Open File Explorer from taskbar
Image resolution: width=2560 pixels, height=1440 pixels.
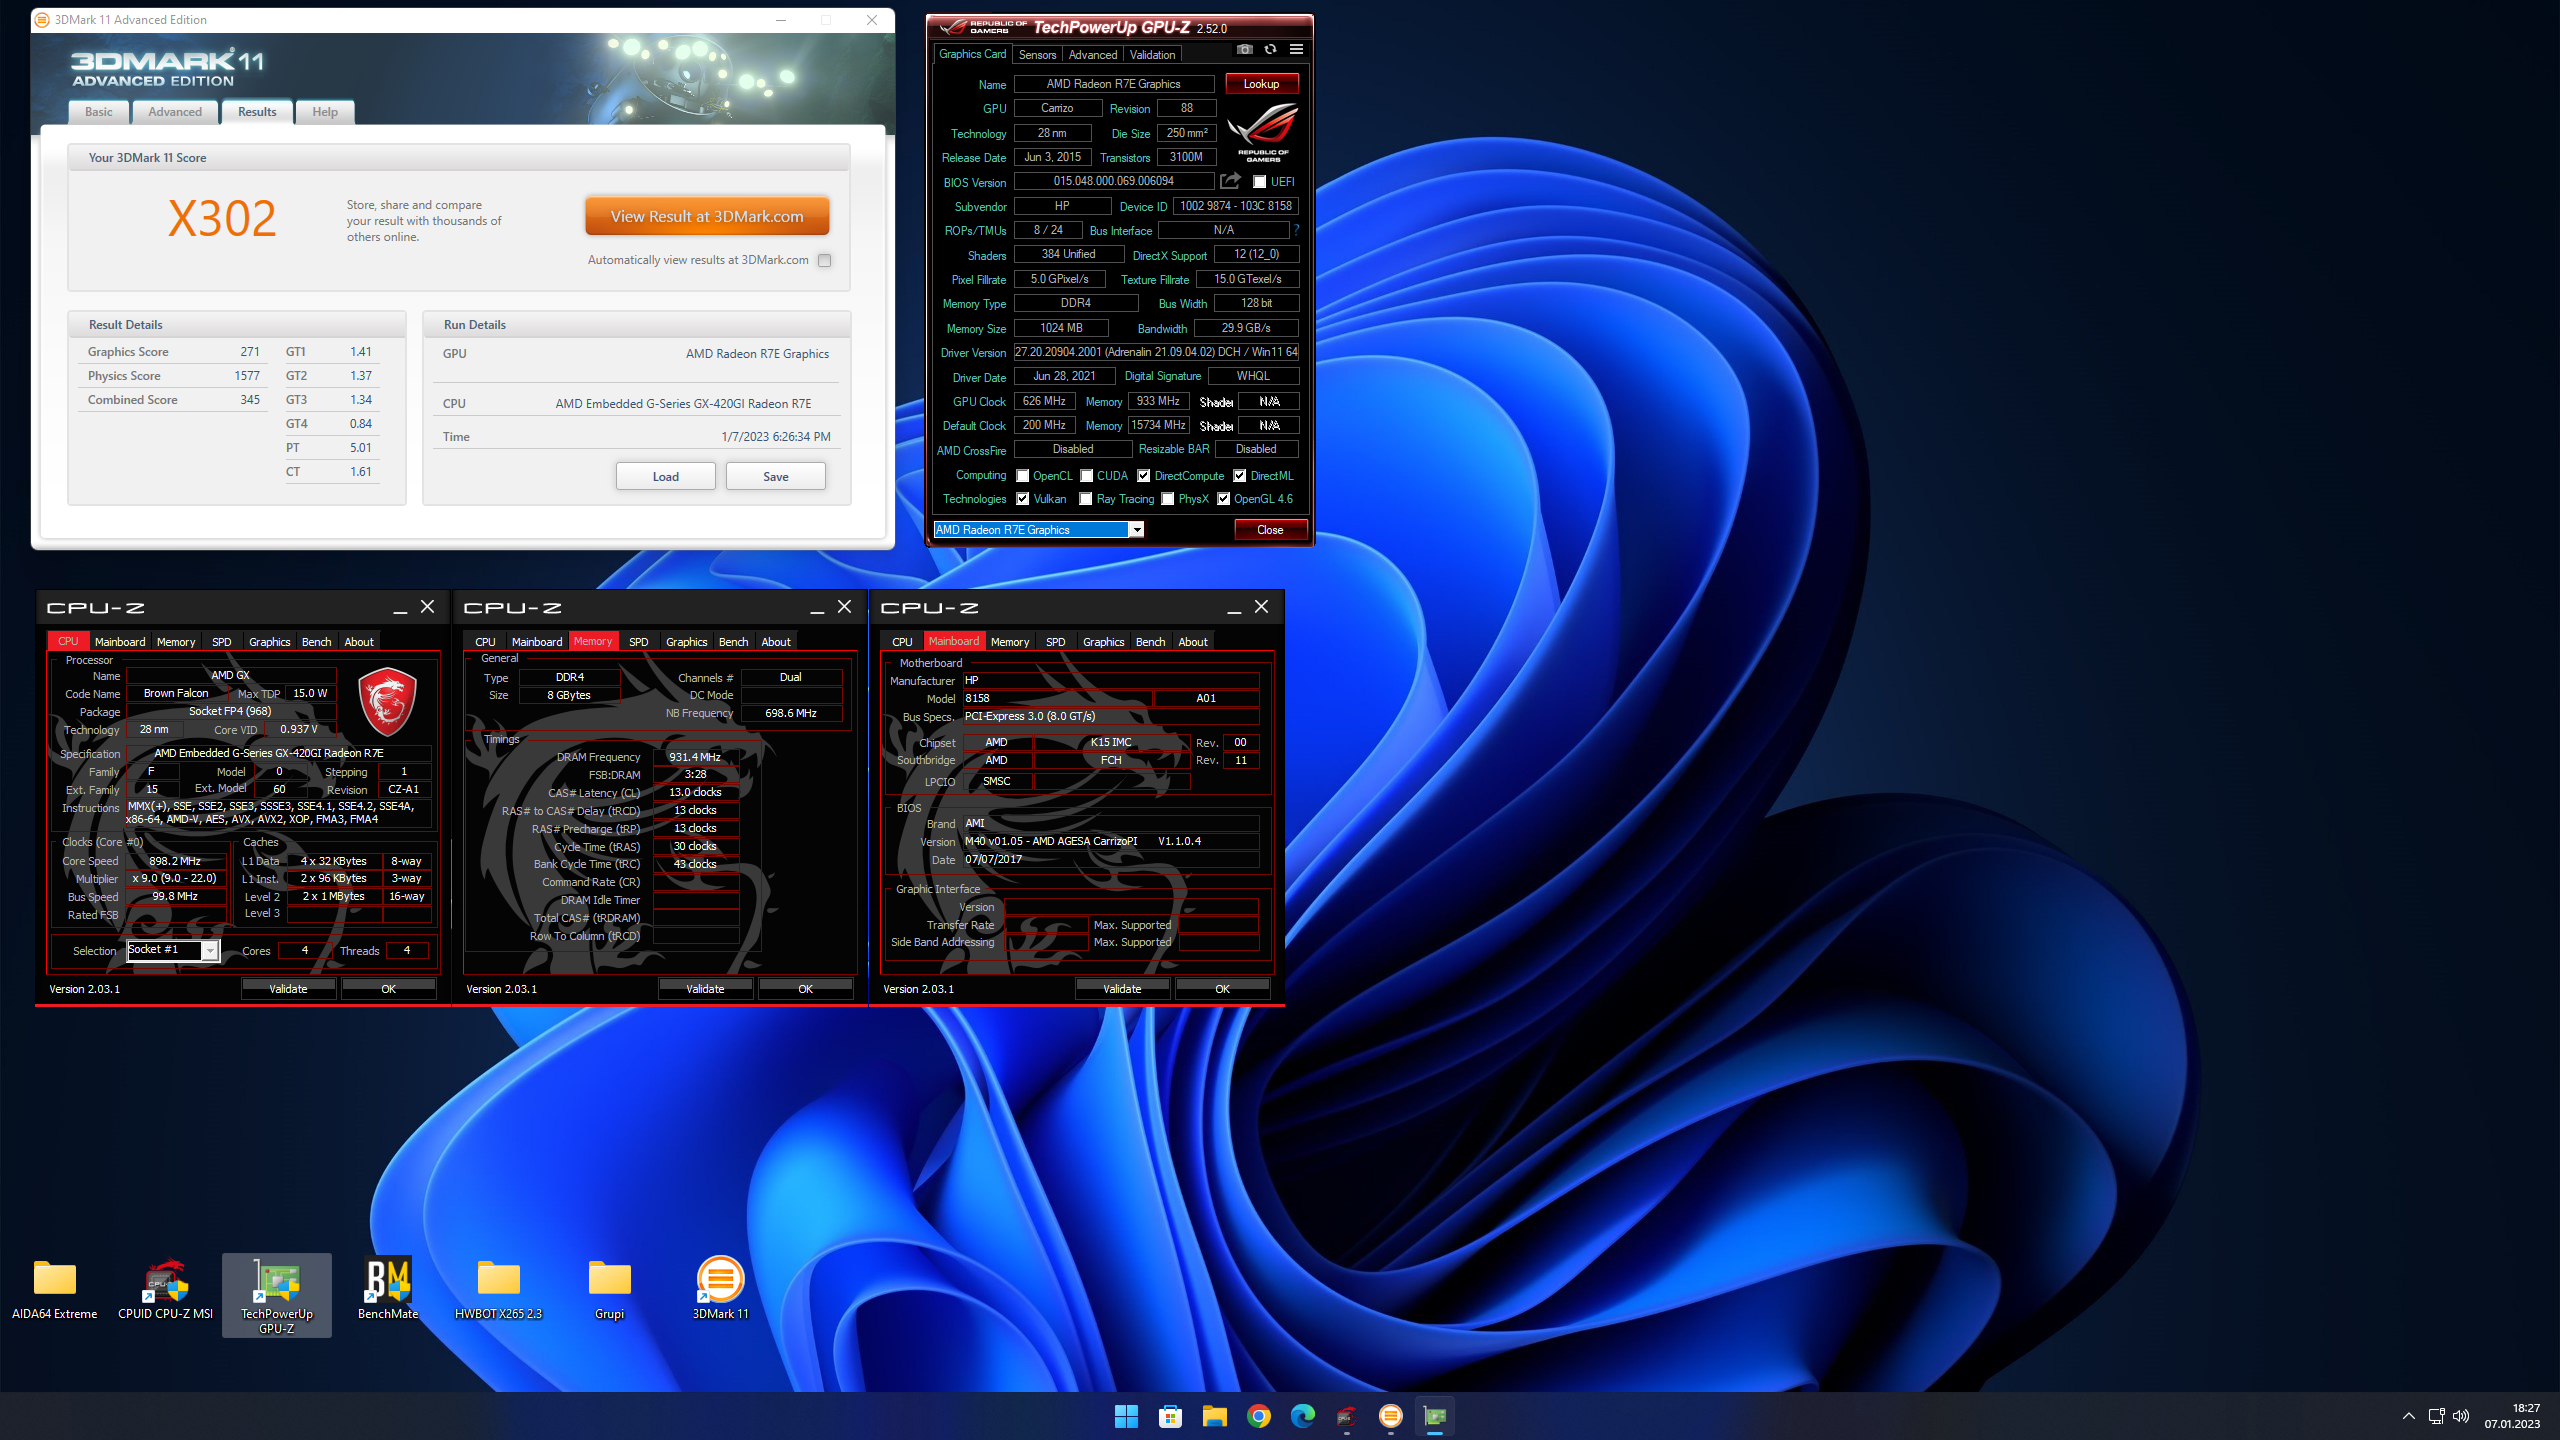pos(1214,1416)
